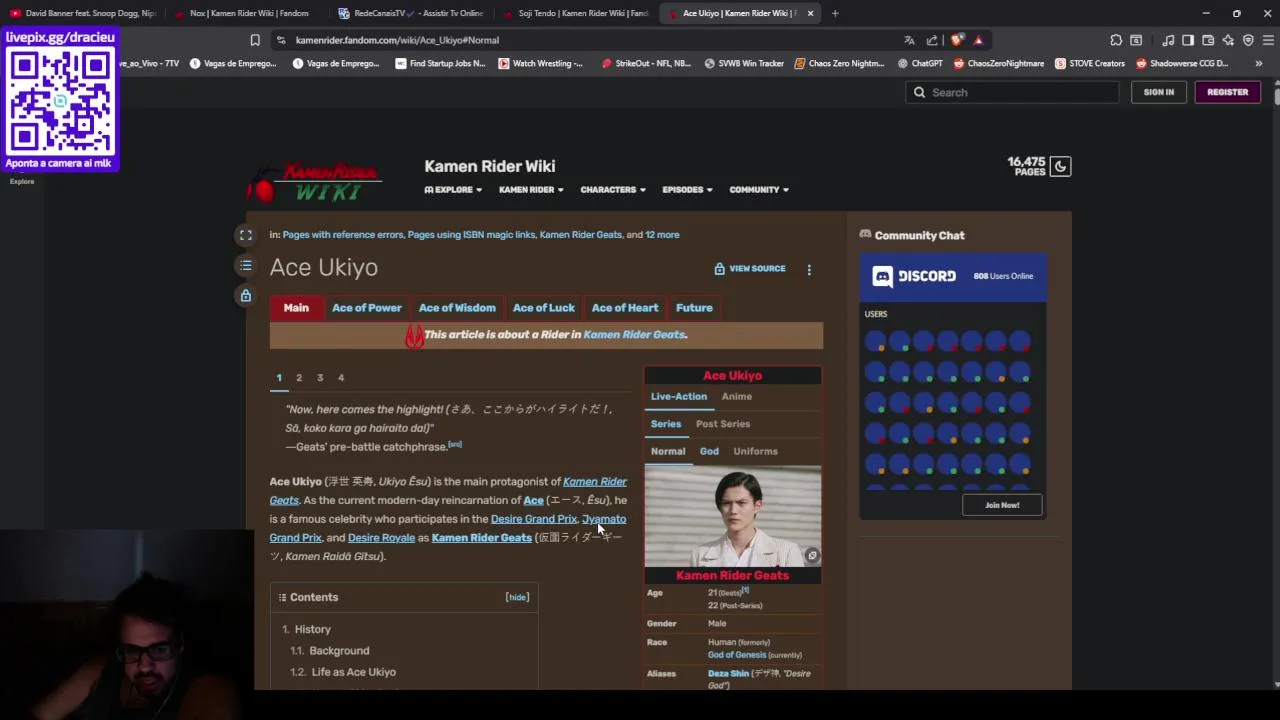Show more bookmarks chevron

pos(1258,63)
